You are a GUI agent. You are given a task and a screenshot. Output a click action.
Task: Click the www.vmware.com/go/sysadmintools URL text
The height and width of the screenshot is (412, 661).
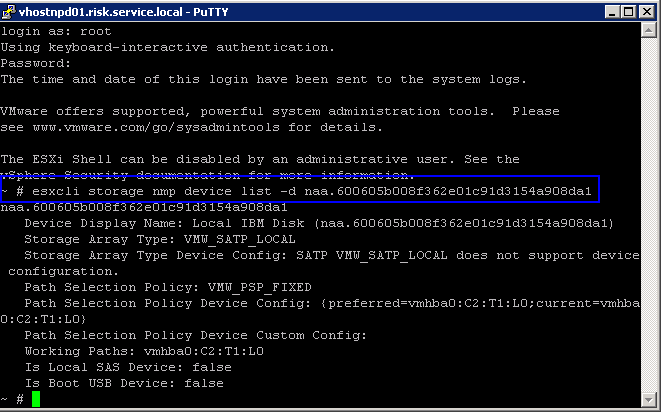point(156,127)
